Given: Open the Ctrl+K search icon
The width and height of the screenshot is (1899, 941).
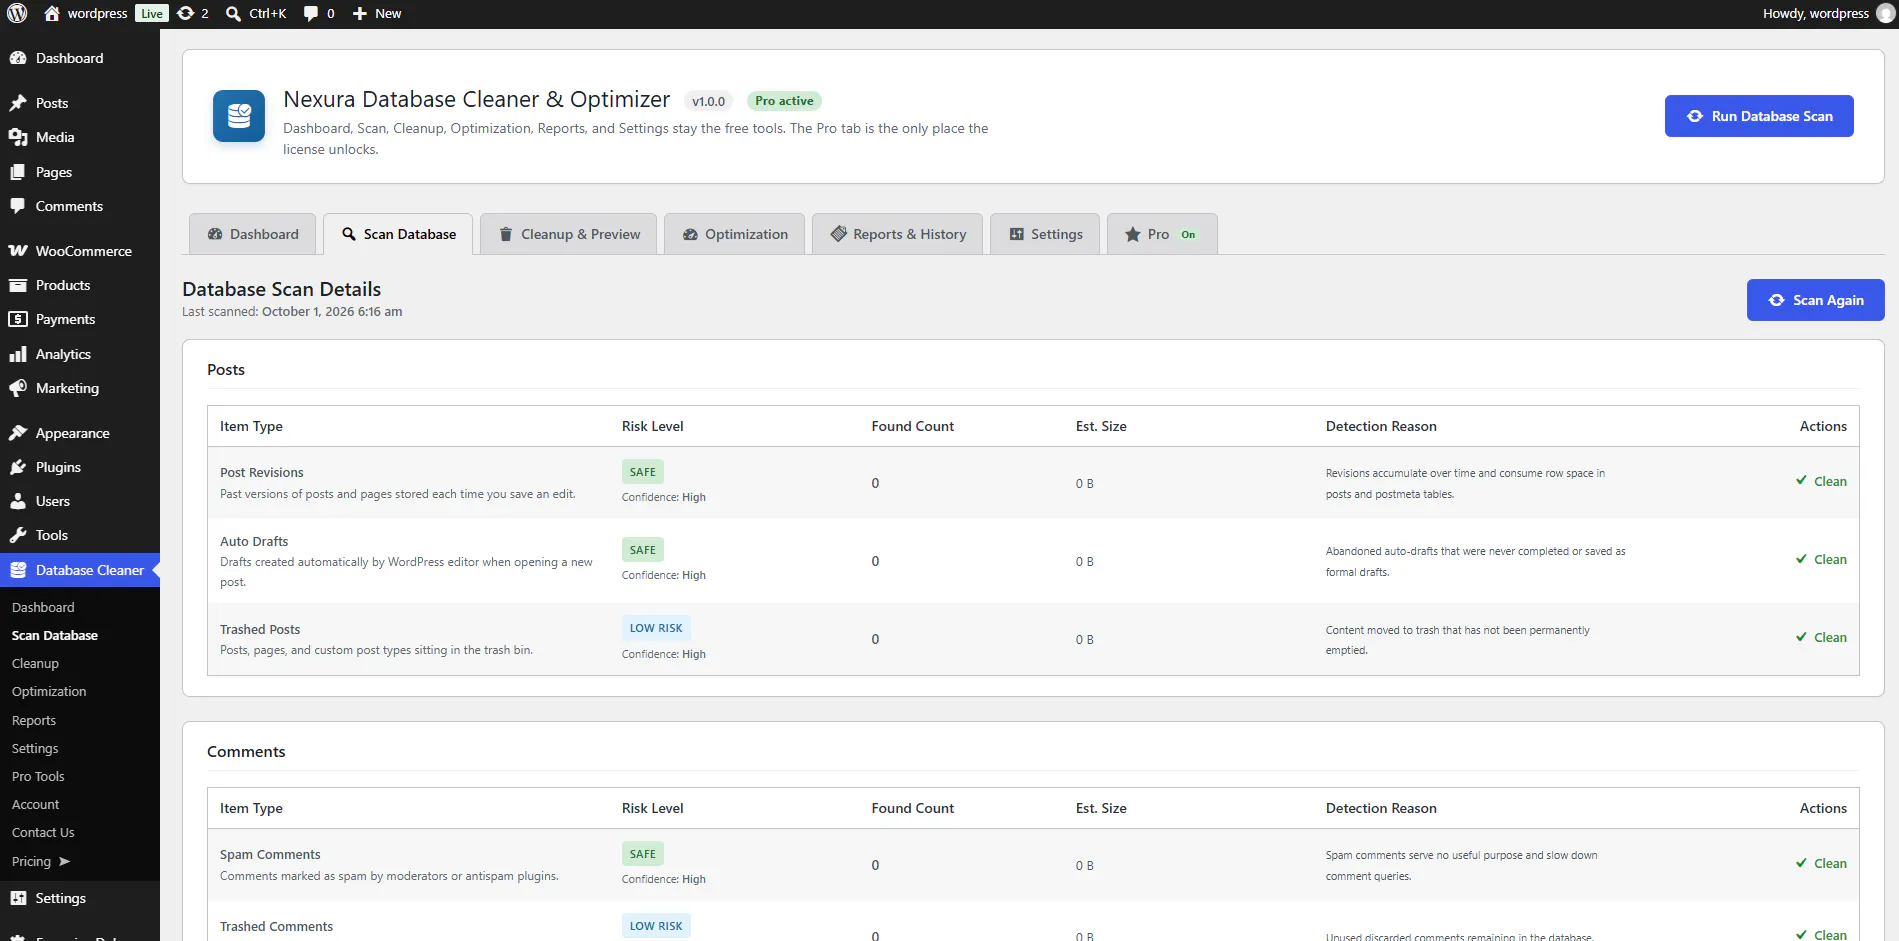Looking at the screenshot, I should (x=233, y=13).
